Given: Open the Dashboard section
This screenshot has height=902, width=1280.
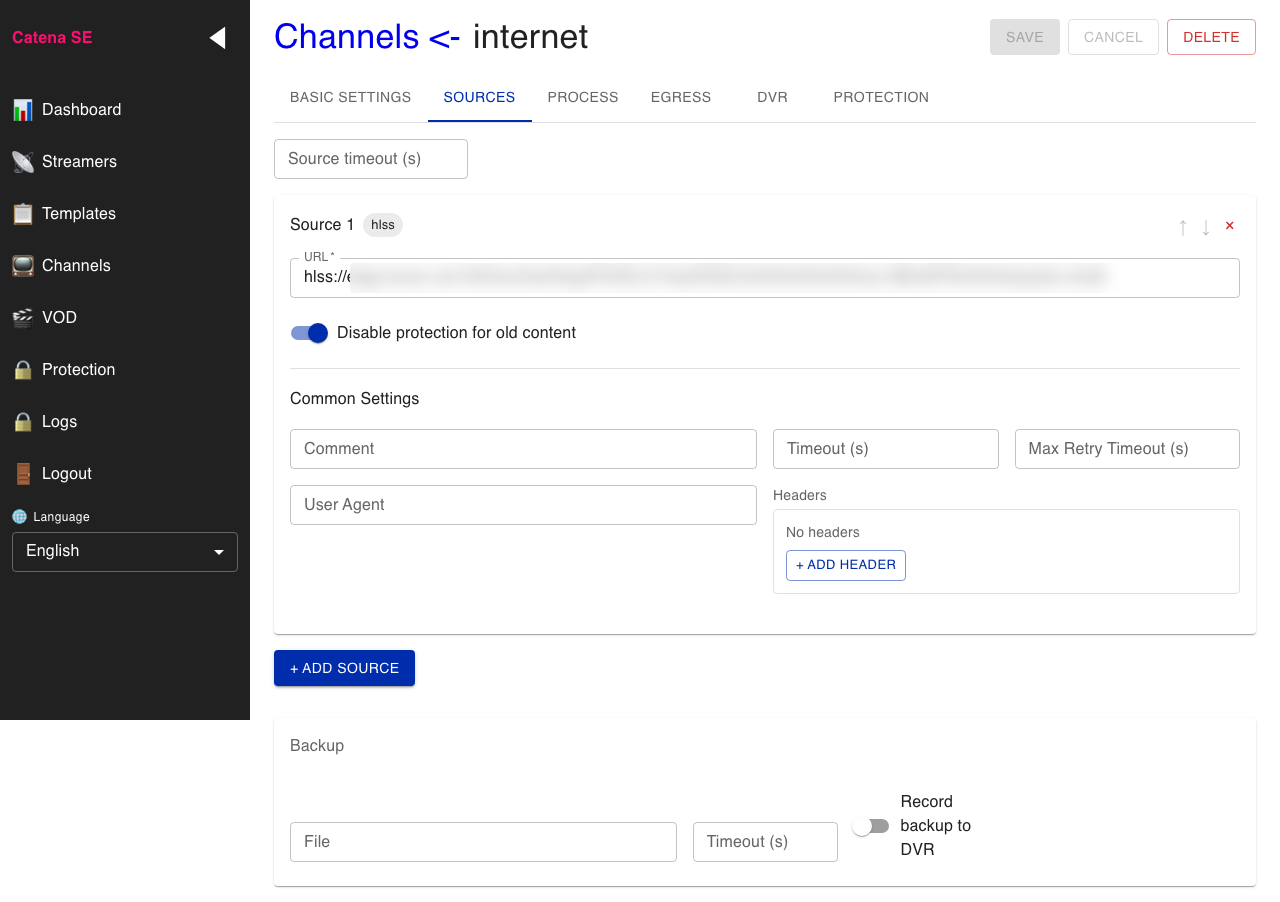Looking at the screenshot, I should click(81, 109).
